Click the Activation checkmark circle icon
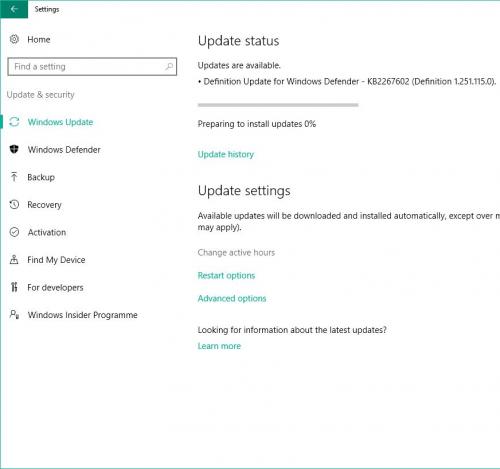 [x=14, y=232]
